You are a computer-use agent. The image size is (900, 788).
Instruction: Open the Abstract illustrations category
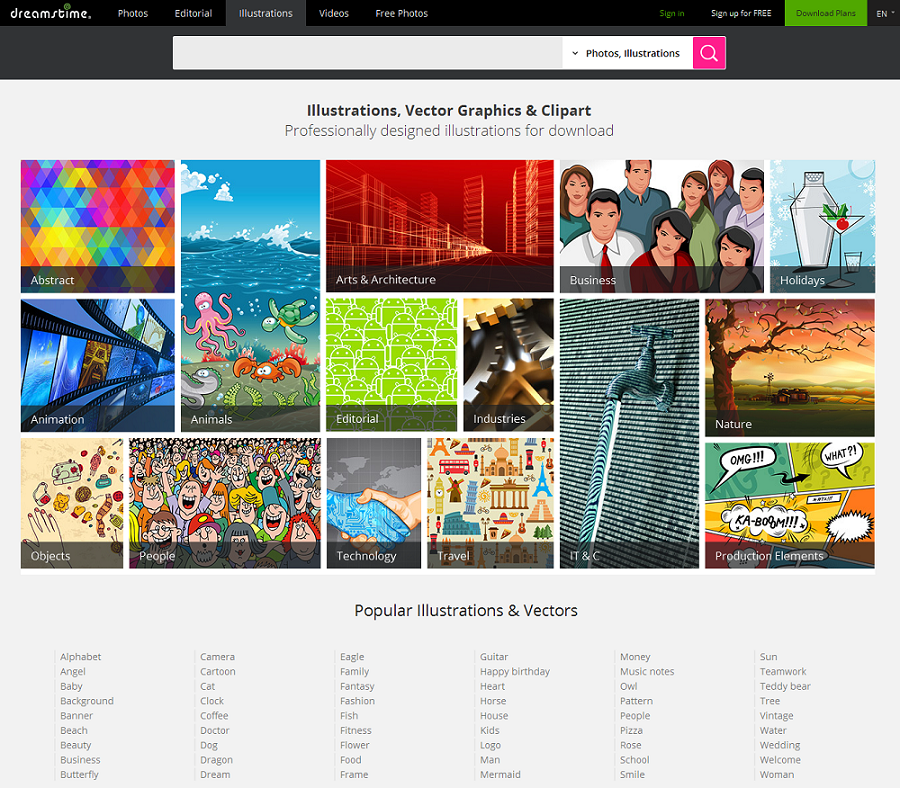97,225
